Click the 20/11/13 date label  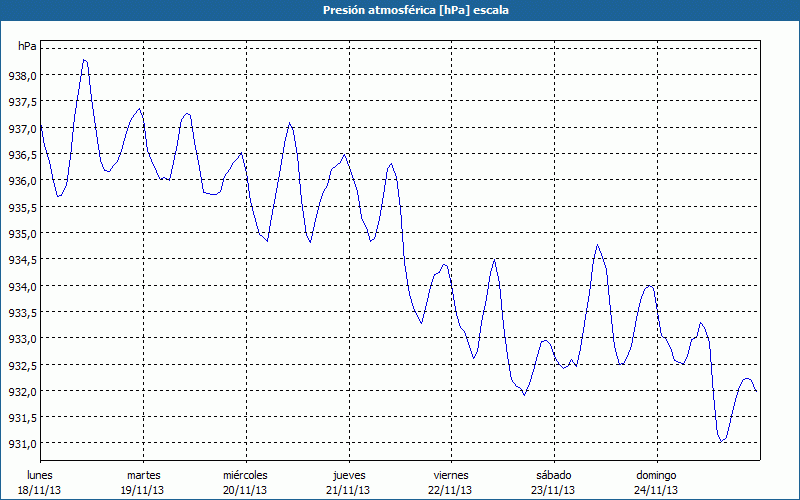[x=245, y=490]
